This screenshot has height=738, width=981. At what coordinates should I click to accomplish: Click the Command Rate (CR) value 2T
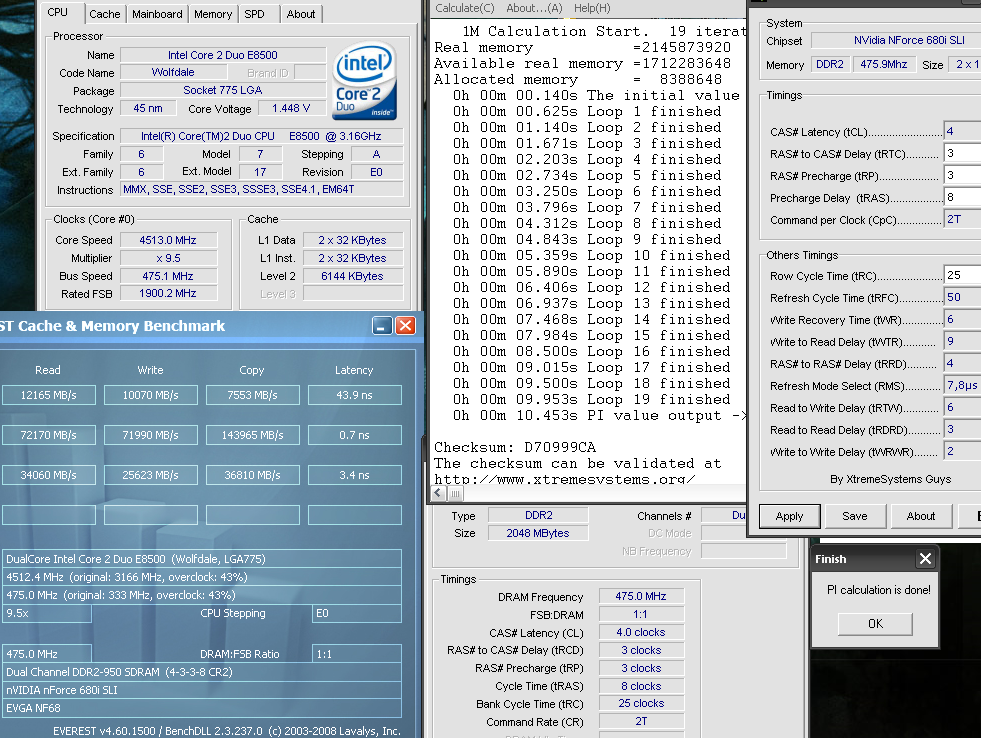641,721
